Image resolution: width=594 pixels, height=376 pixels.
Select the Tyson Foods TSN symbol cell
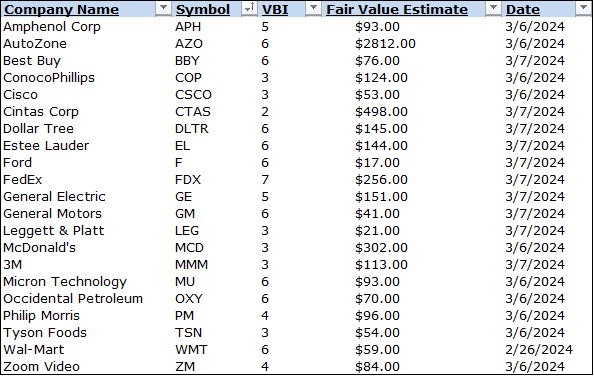(x=188, y=332)
